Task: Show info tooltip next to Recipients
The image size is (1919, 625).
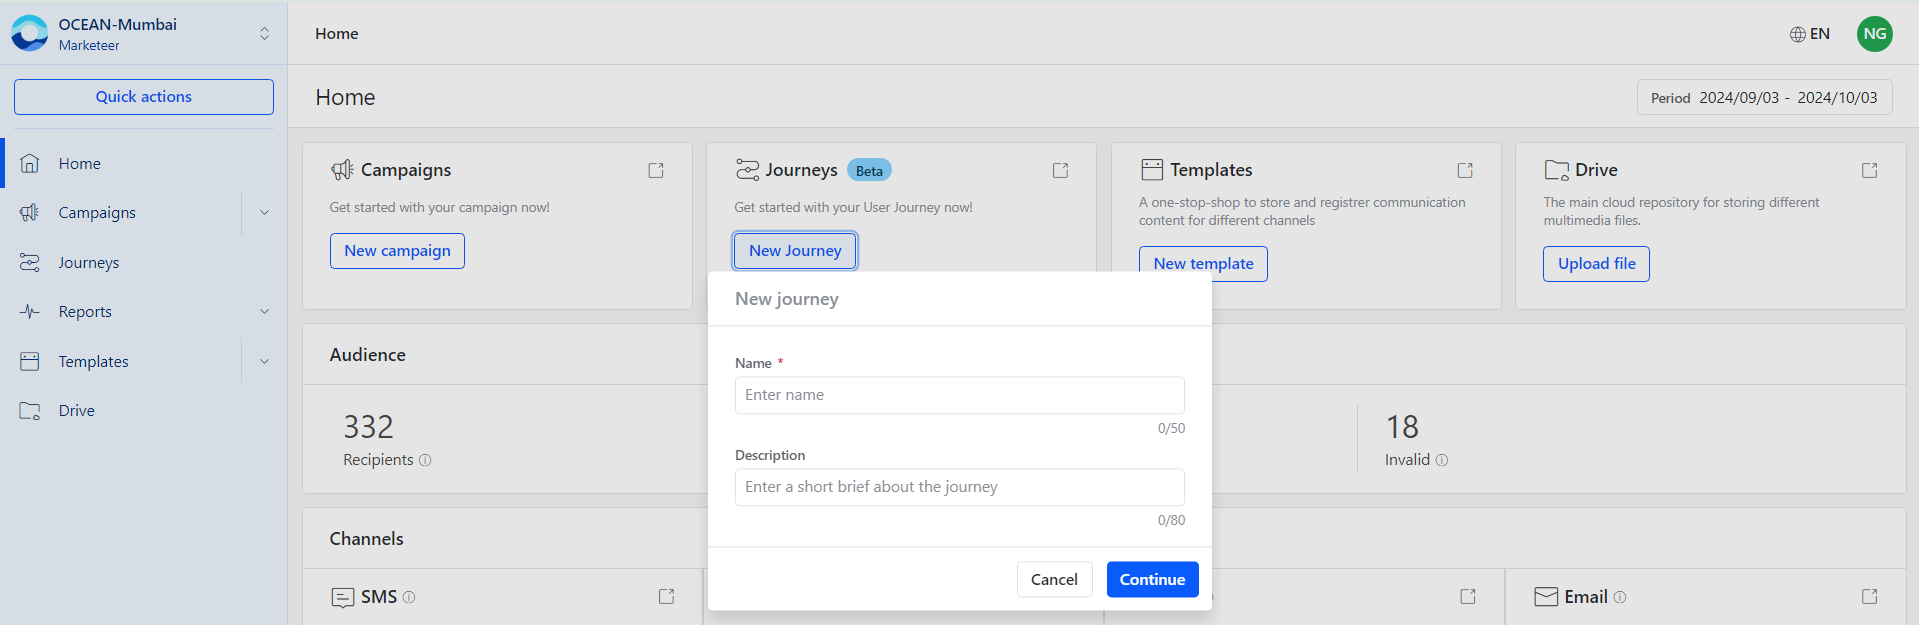Action: pyautogui.click(x=425, y=460)
